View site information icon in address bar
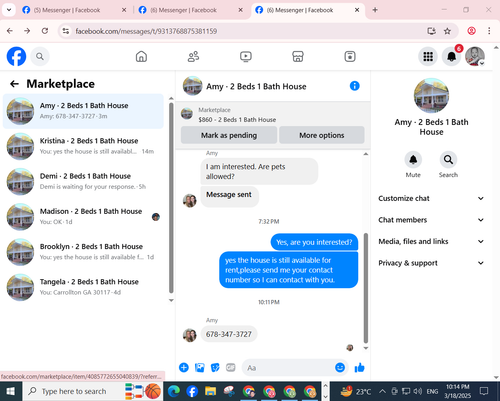500x401 pixels. point(66,31)
